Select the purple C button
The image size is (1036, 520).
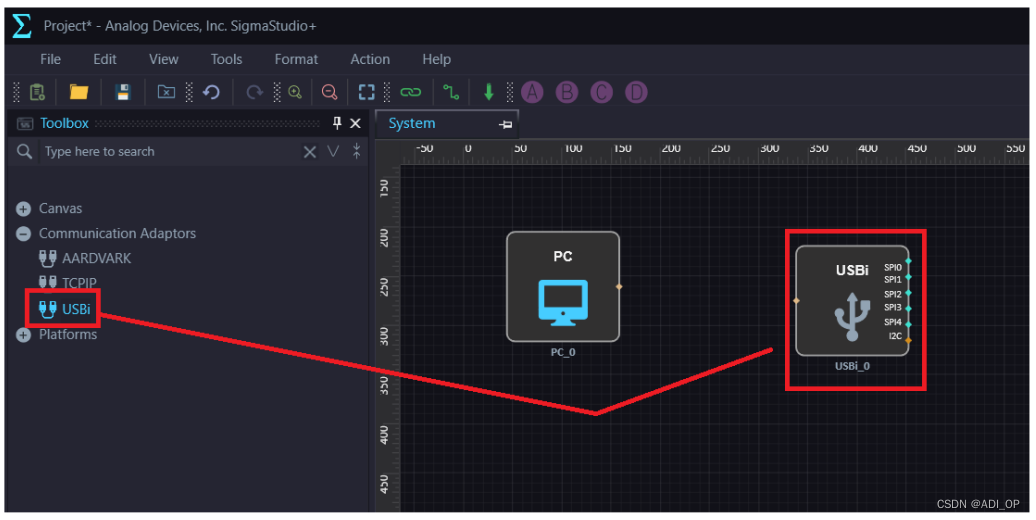coord(601,92)
